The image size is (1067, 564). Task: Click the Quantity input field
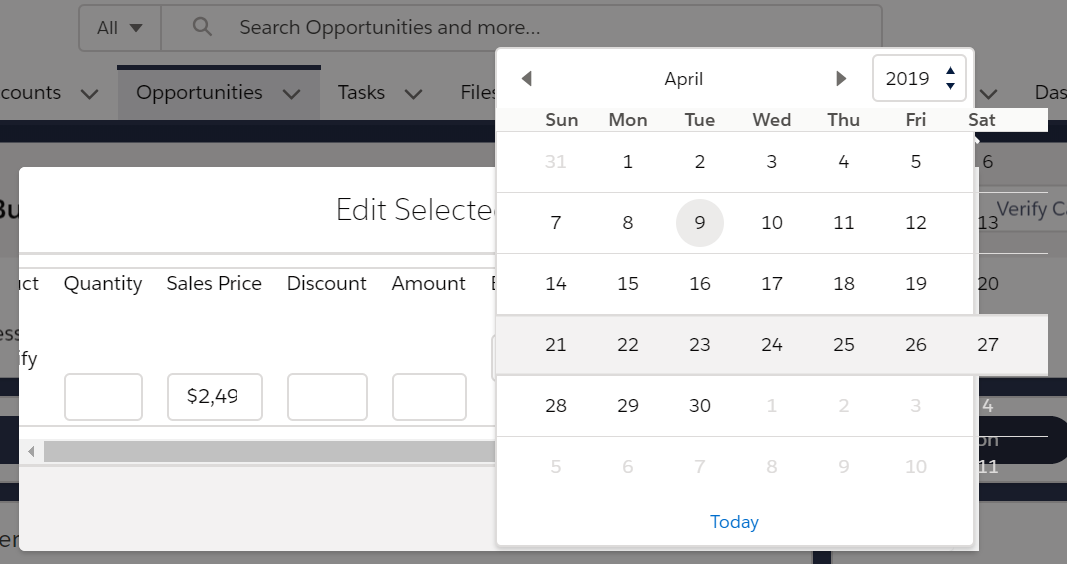(x=103, y=397)
